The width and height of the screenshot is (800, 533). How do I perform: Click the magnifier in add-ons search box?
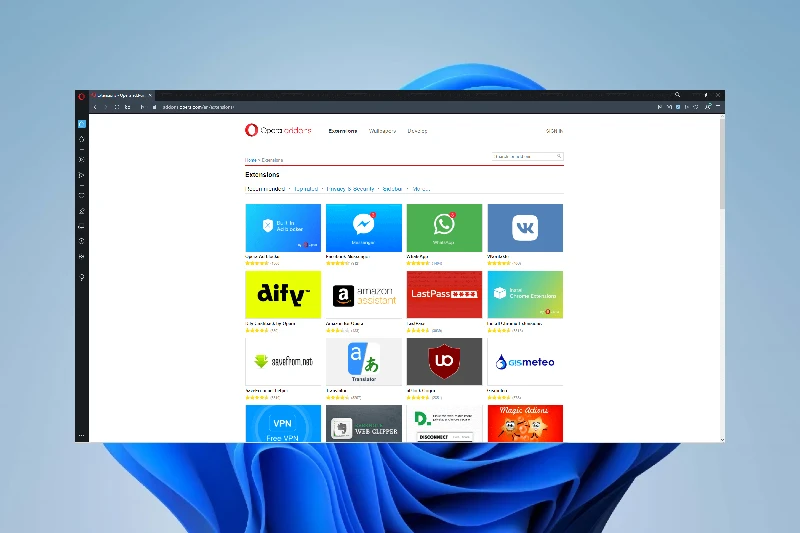point(559,157)
